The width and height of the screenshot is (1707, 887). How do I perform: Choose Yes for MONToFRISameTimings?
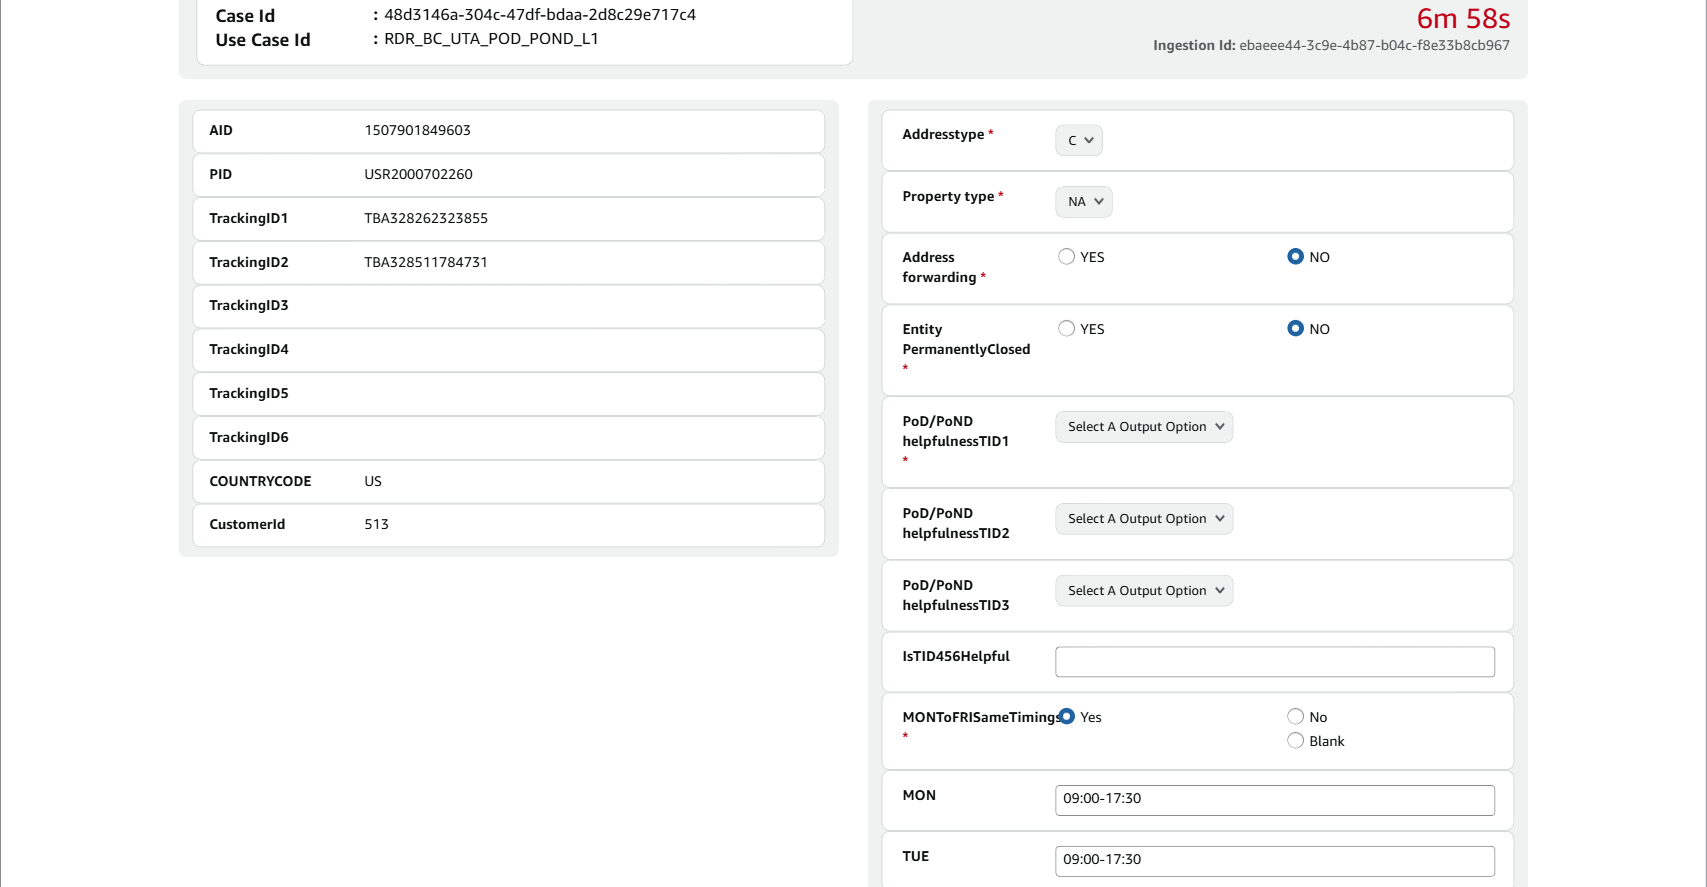(x=1067, y=717)
